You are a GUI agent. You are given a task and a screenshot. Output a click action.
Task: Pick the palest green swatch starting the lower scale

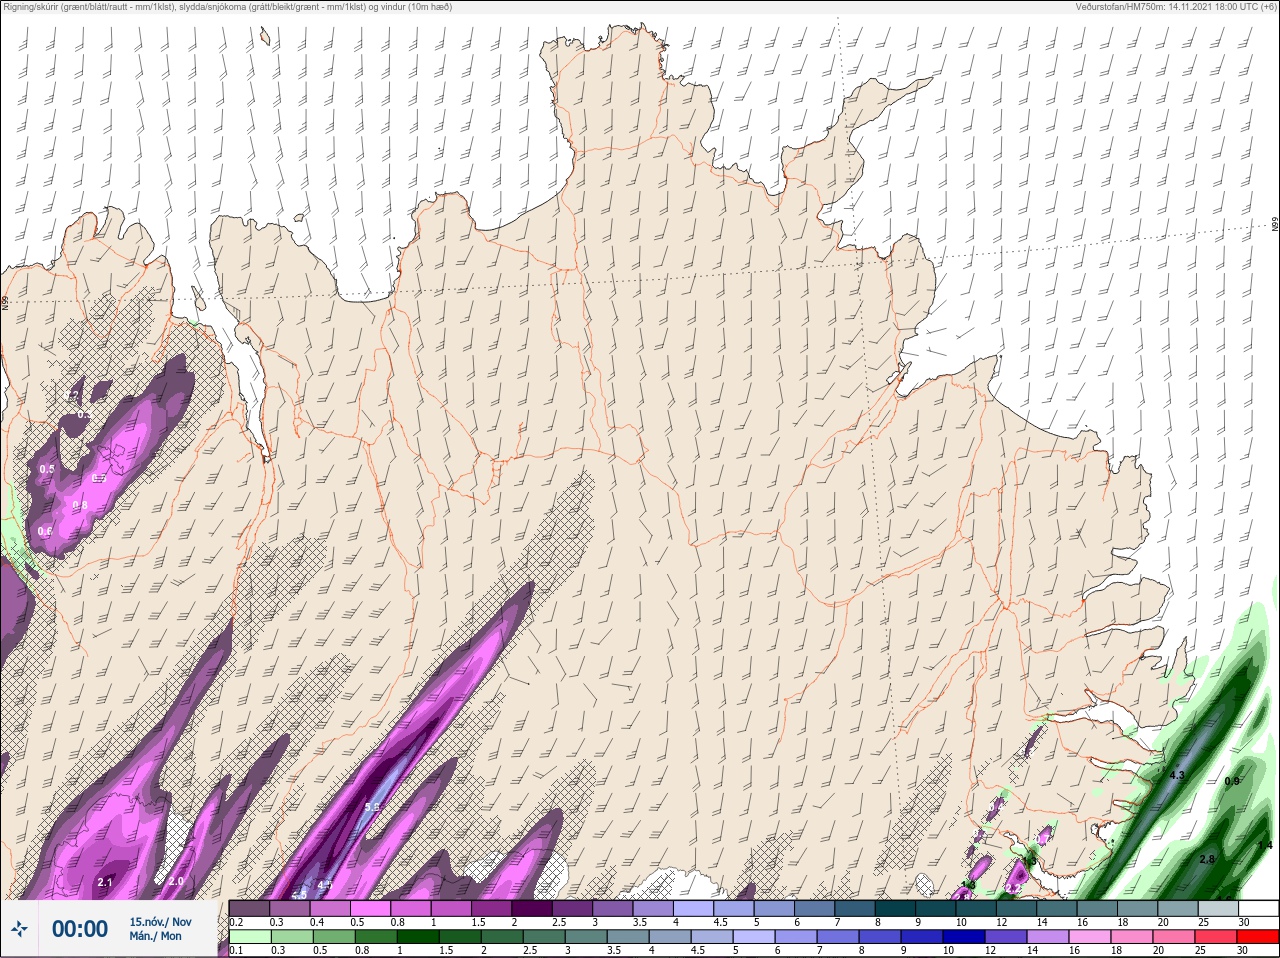[250, 936]
